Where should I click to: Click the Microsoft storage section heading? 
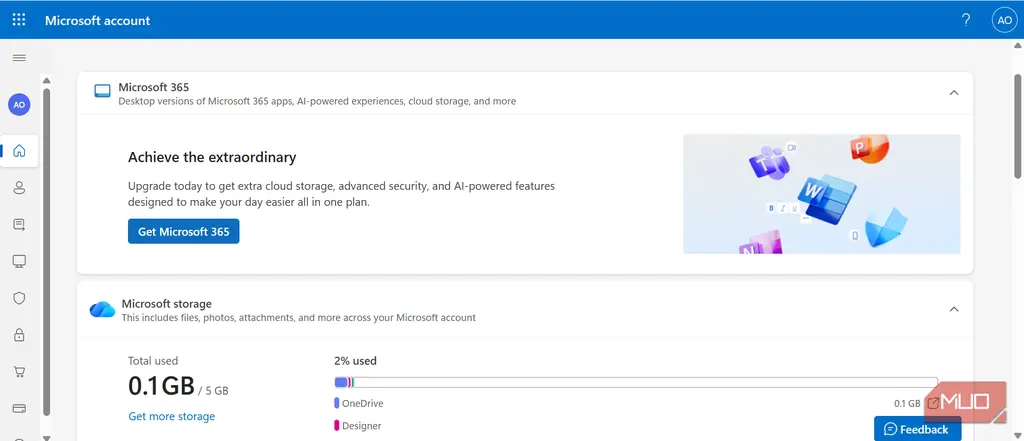(167, 304)
